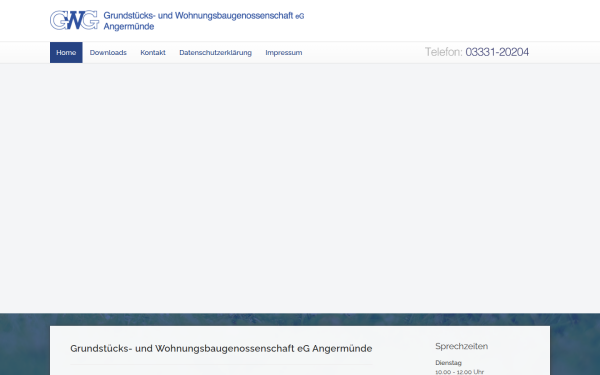Viewport: 600px width, 375px height.
Task: Open the Home menu item
Action: pyautogui.click(x=66, y=52)
